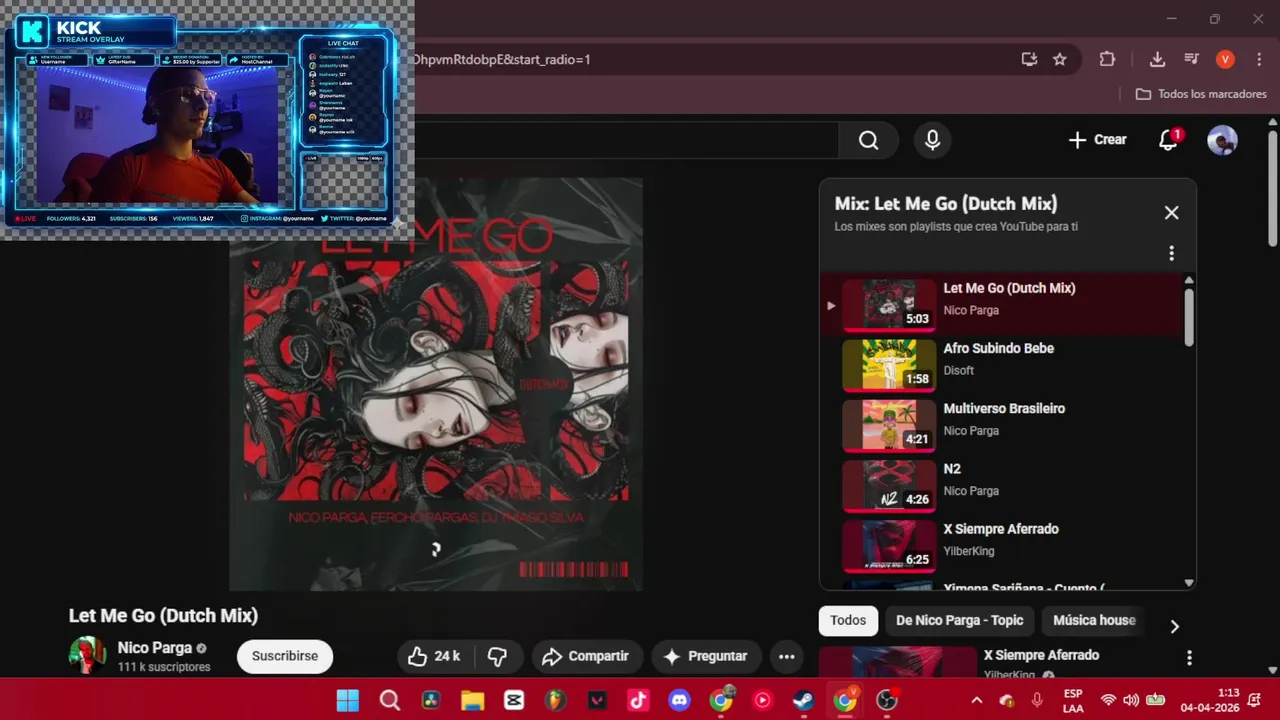
Task: Open Valorant from the taskbar
Action: (x=597, y=700)
